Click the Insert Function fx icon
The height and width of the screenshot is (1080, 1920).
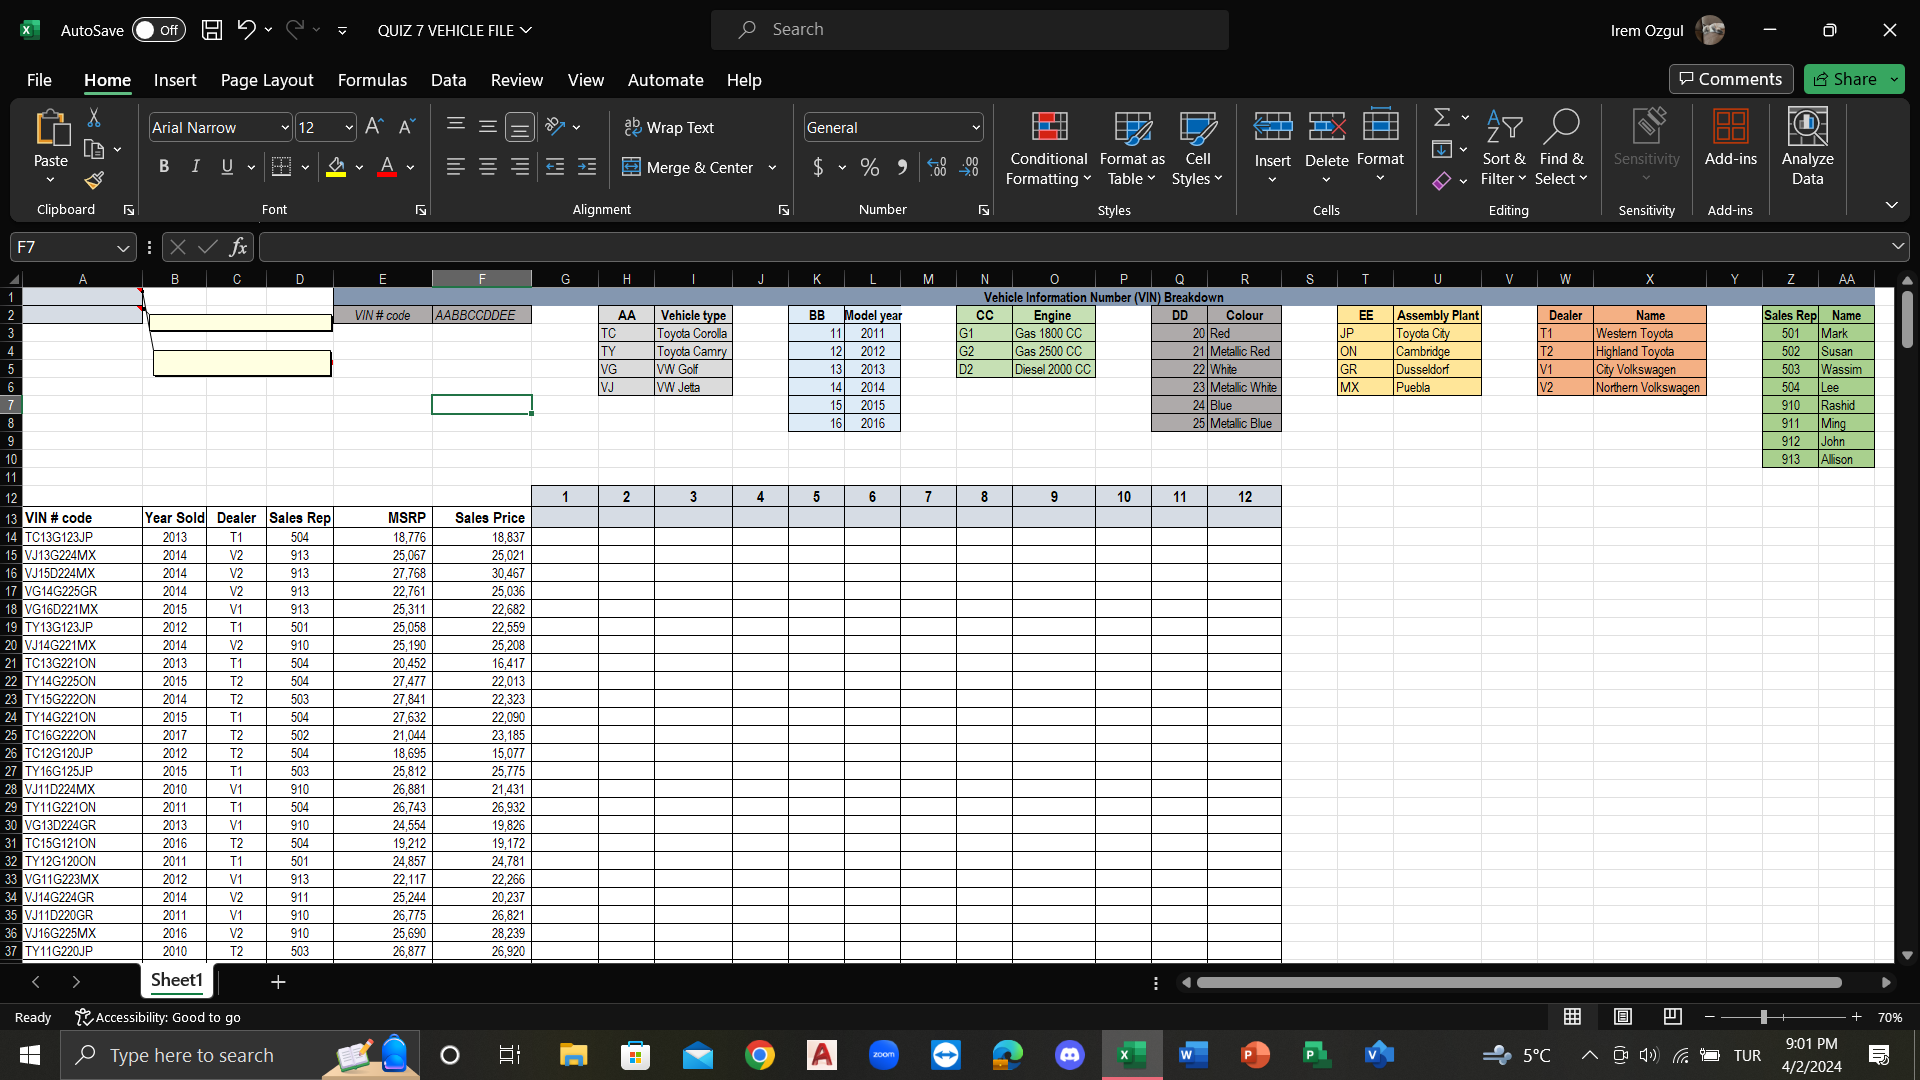238,247
